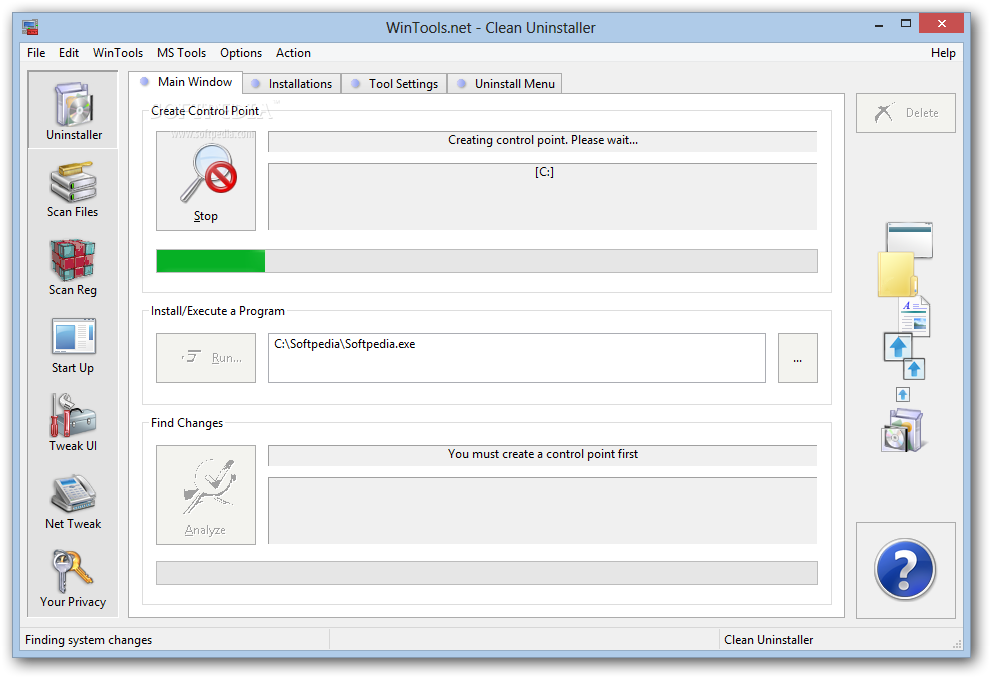Screen dimensions: 991x678
Task: Click the program path input field
Action: tap(516, 358)
